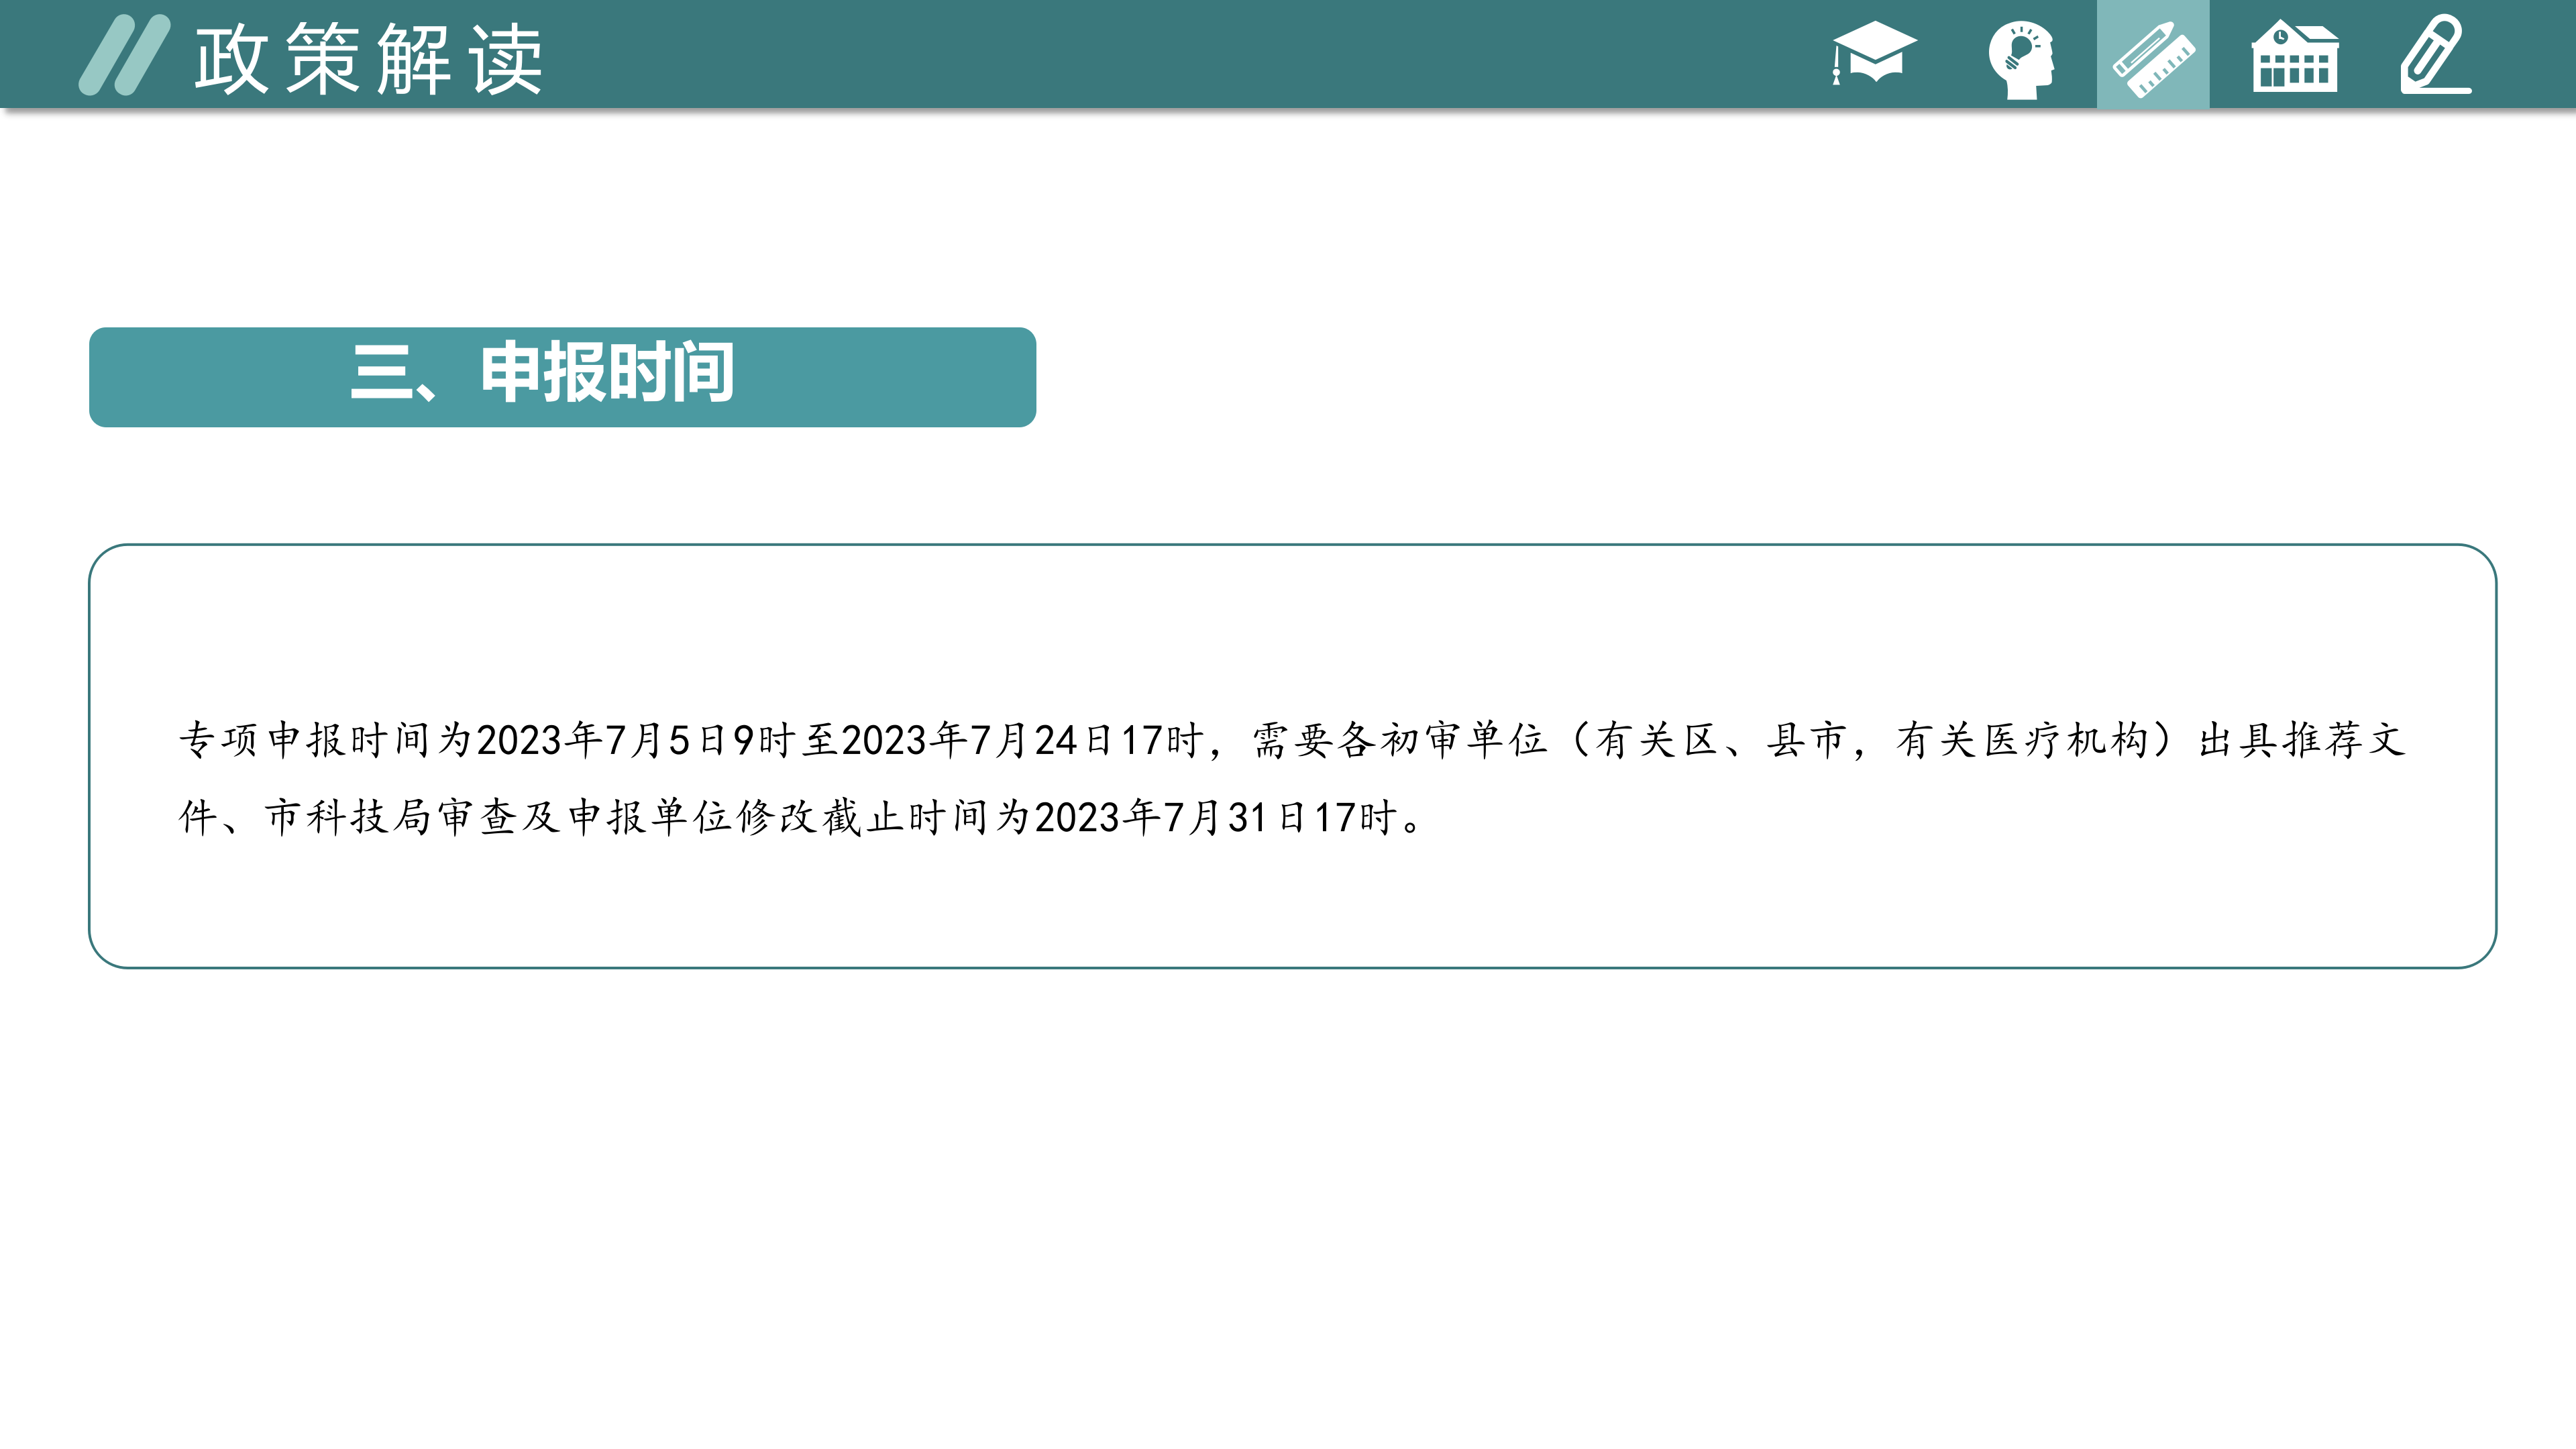
Task: Click the highlighted pencil and ruler icon
Action: 2153,56
